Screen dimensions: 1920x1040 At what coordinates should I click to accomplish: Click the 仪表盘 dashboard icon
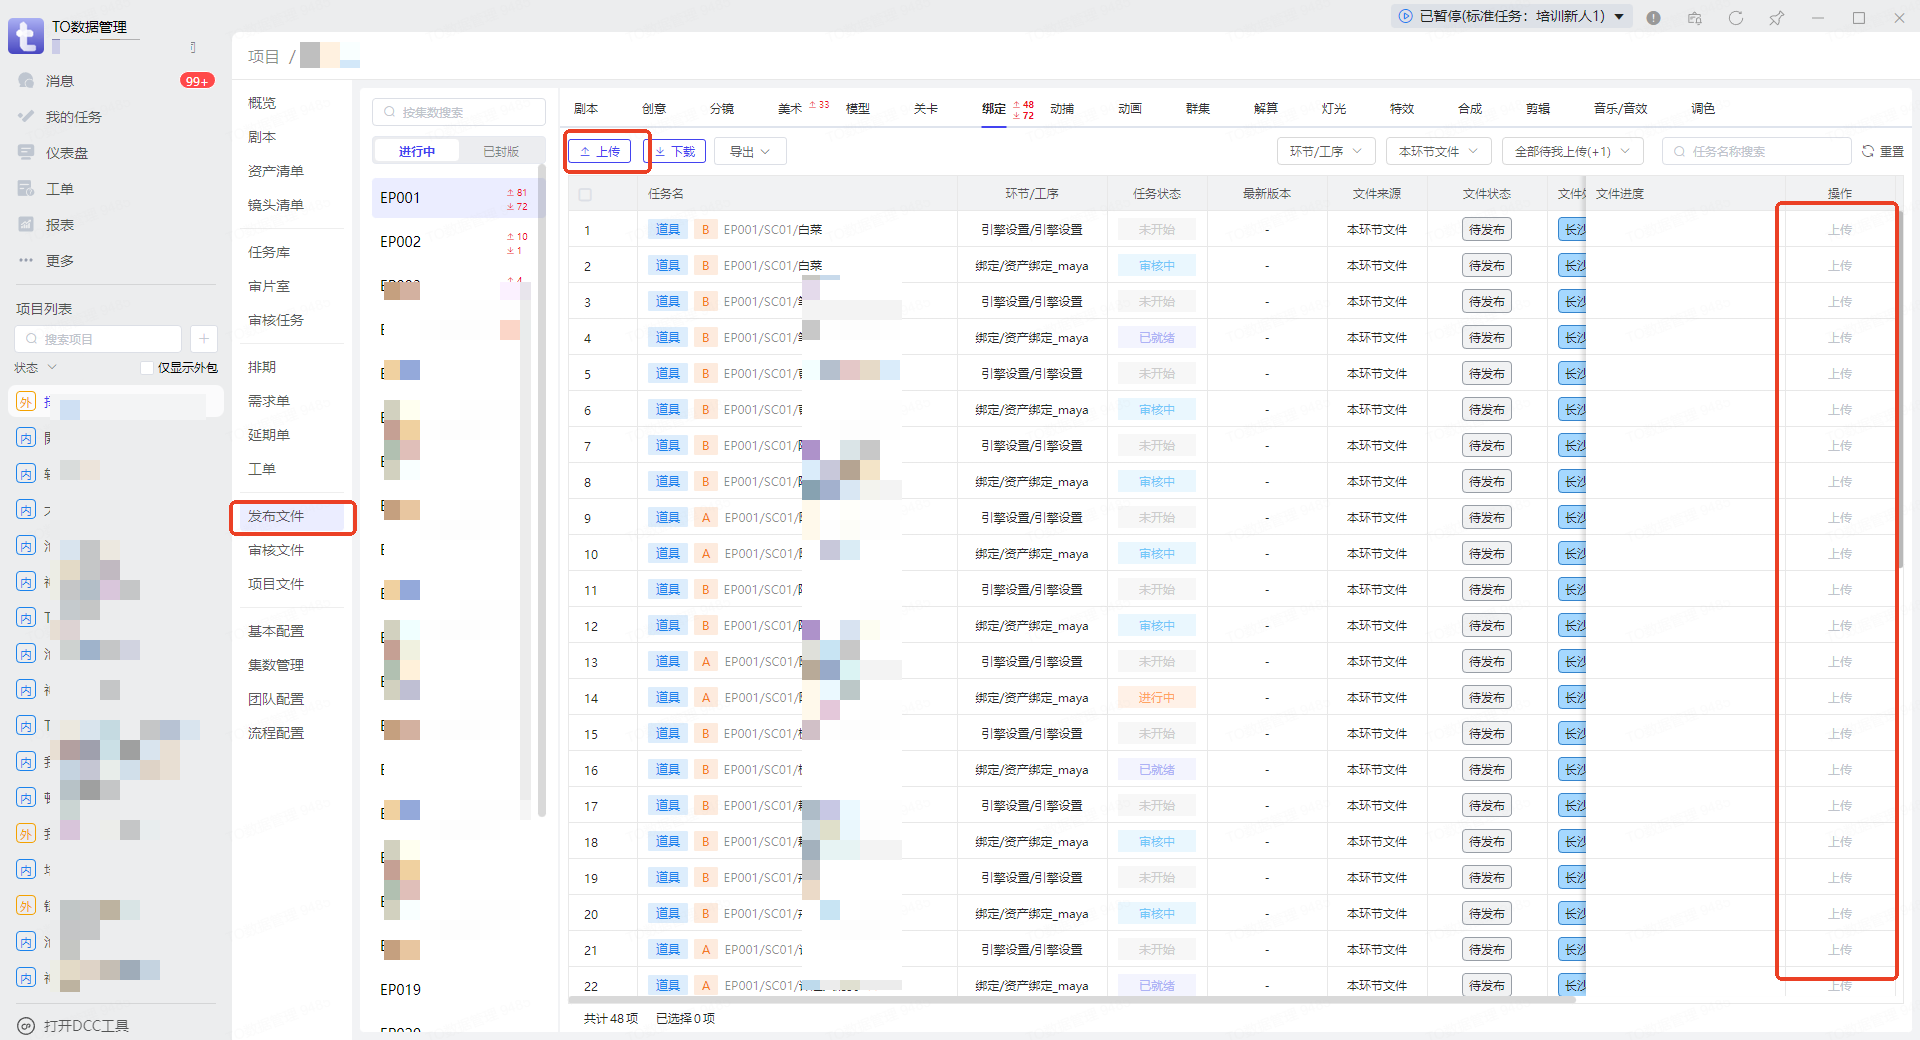27,153
